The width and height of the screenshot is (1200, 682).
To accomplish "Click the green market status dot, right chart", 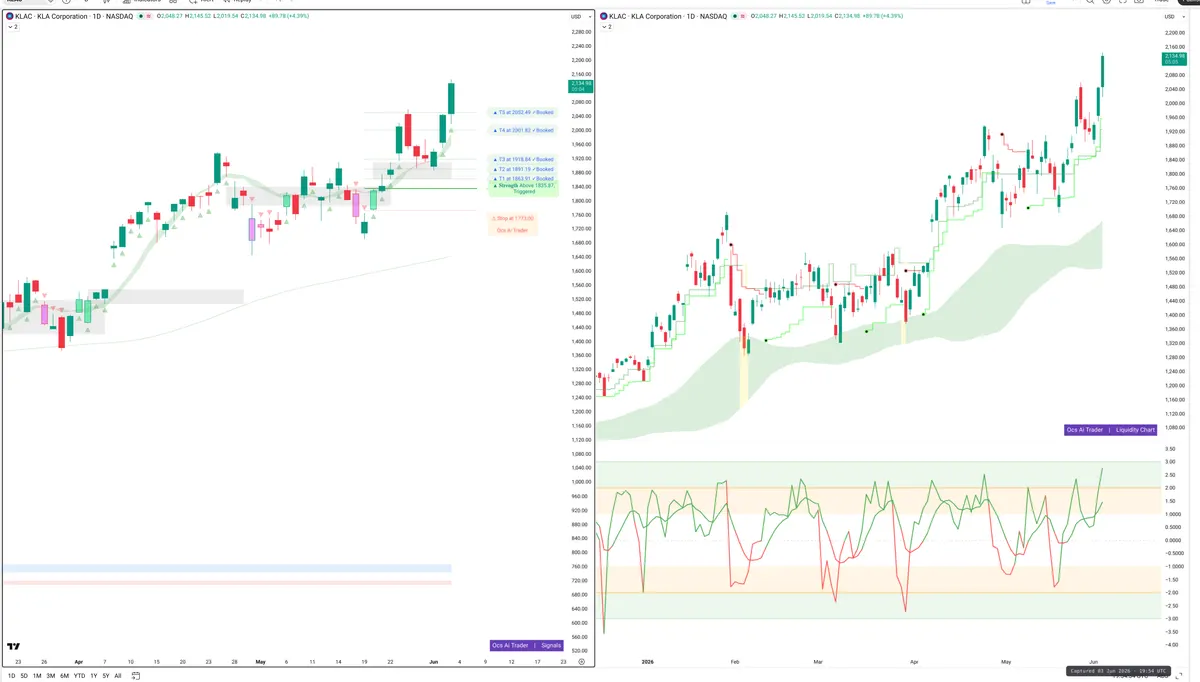I will click(736, 16).
